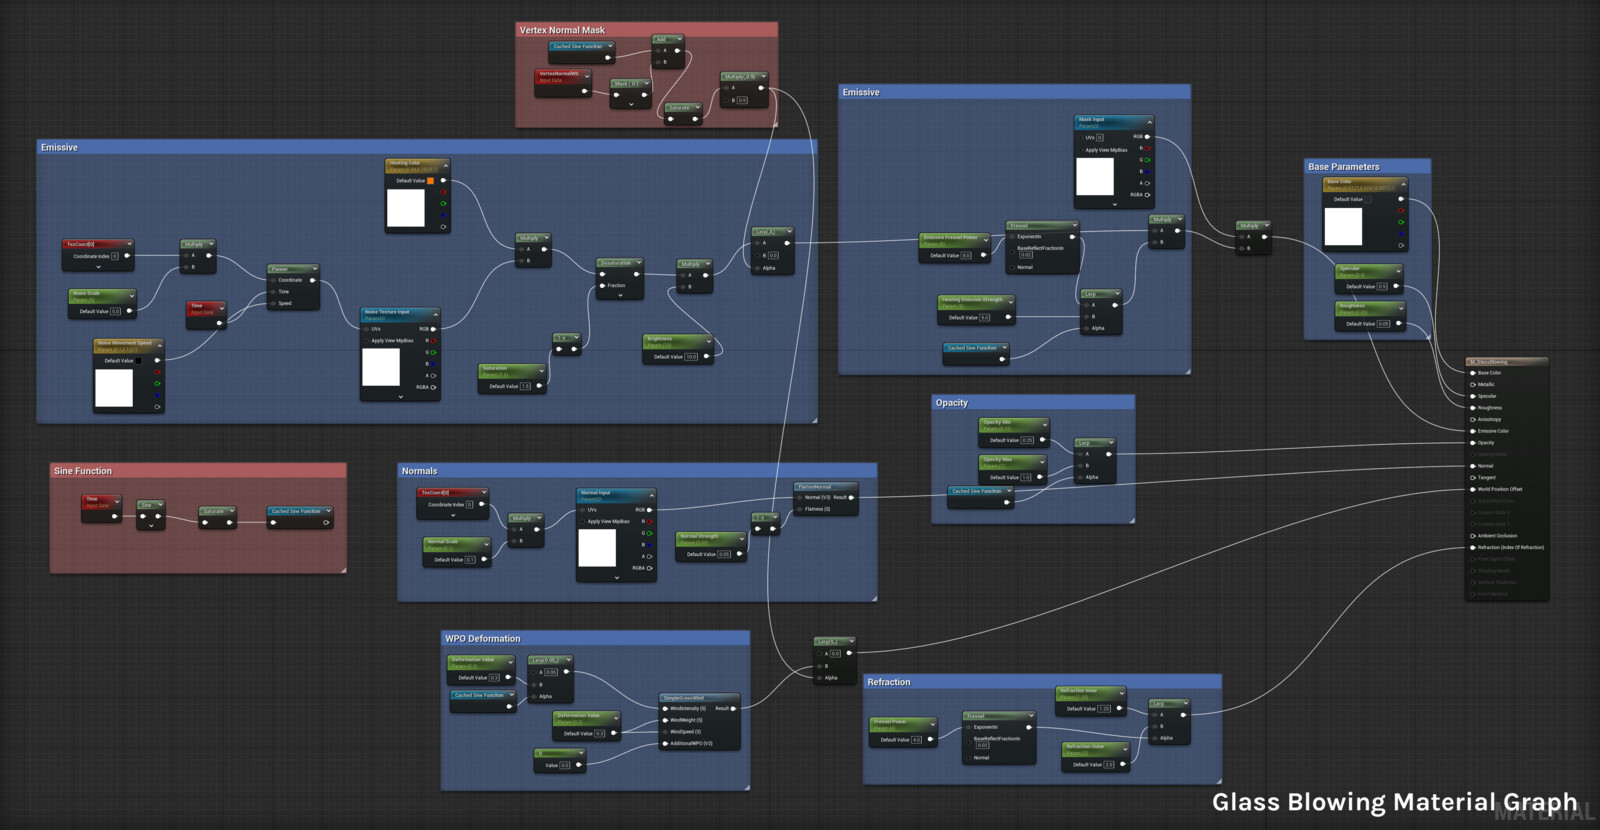Image resolution: width=1600 pixels, height=830 pixels.
Task: Select the Vertex Normal Mask comment header
Action: click(x=646, y=30)
